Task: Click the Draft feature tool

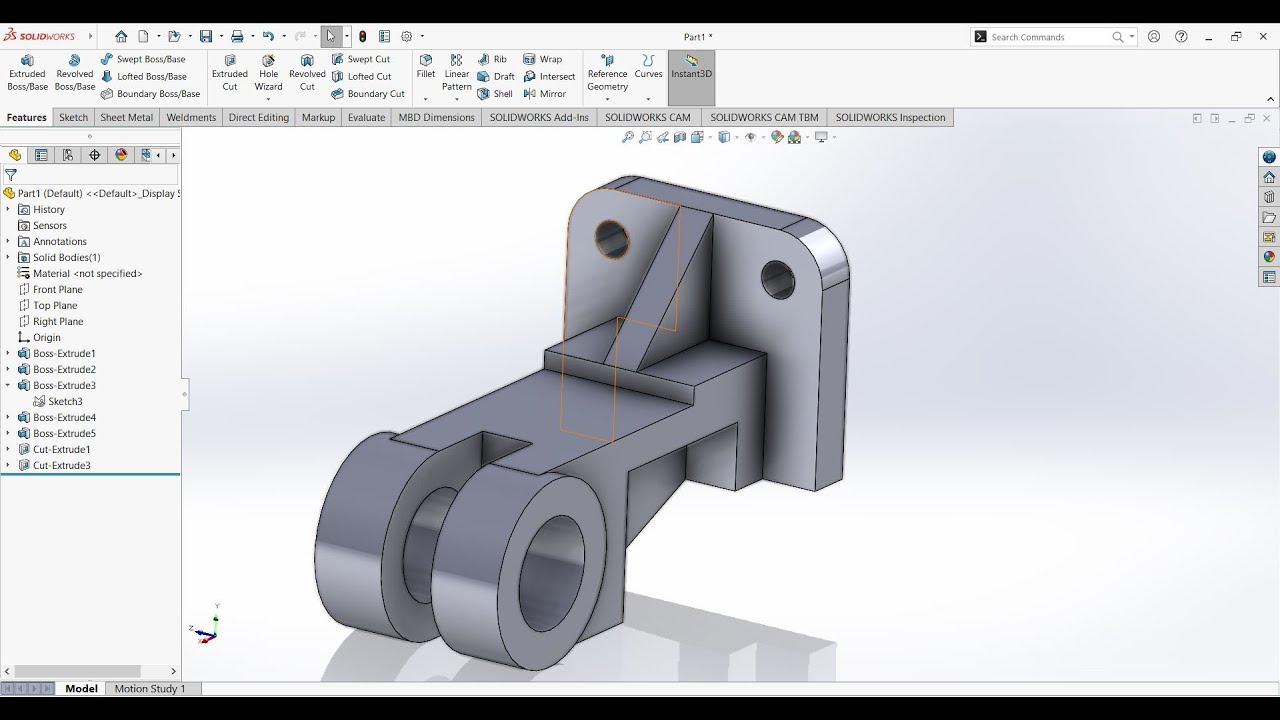Action: (496, 76)
